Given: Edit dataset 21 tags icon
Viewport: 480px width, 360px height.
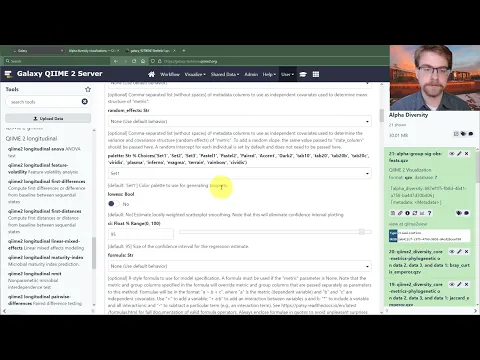Looking at the screenshot, I should pos(459,213).
